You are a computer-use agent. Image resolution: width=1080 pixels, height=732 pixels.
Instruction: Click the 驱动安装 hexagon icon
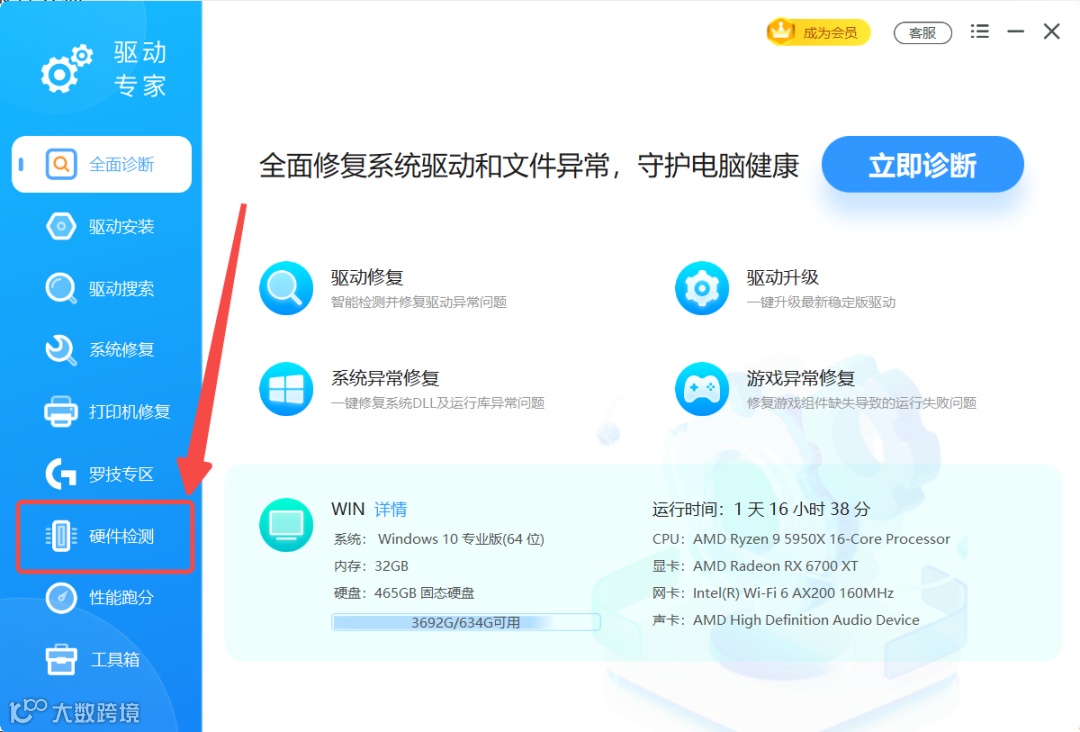(x=61, y=226)
